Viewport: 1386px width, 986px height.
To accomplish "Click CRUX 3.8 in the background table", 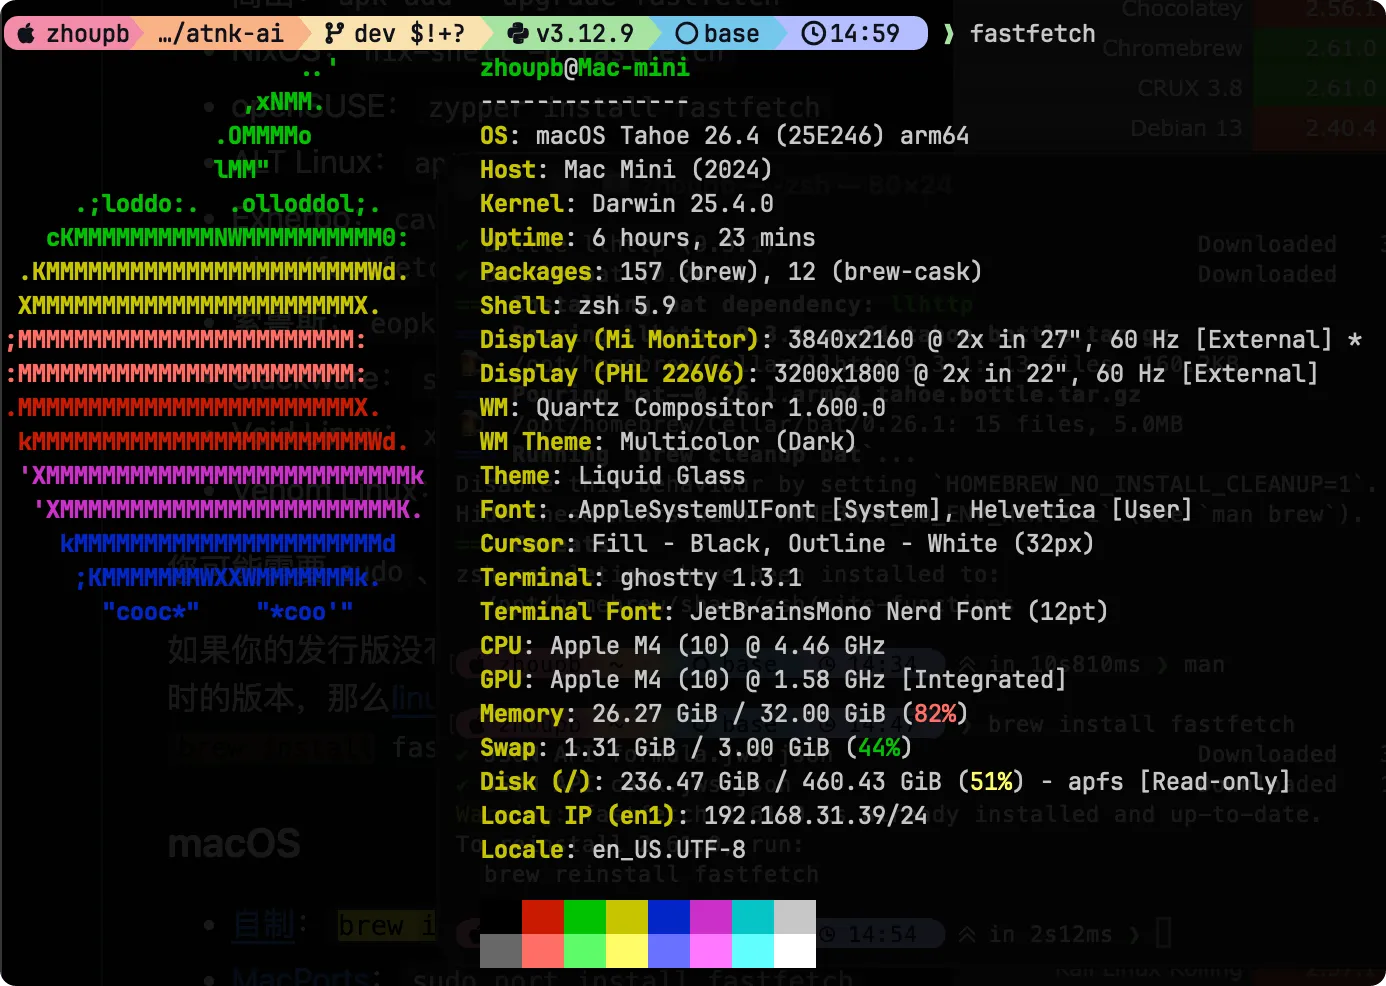I will (x=1190, y=88).
